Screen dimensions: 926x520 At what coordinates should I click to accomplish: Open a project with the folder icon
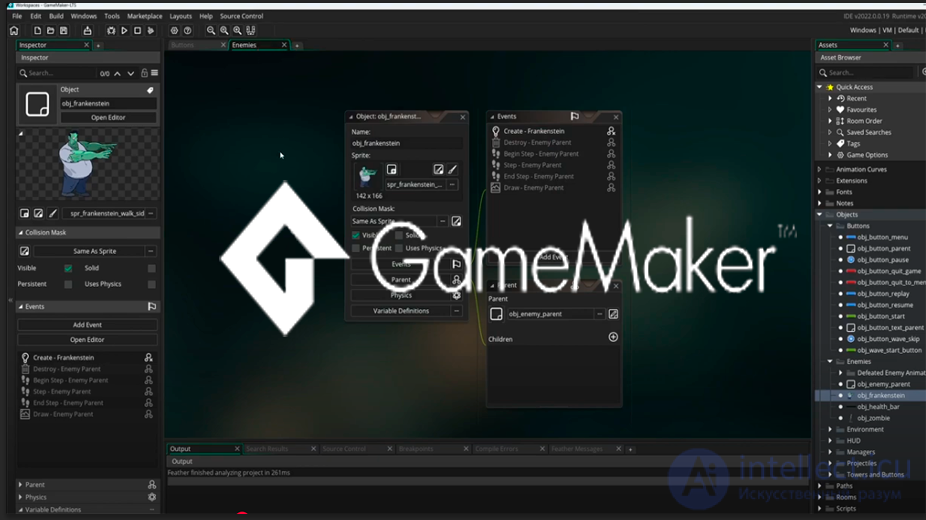tap(51, 31)
